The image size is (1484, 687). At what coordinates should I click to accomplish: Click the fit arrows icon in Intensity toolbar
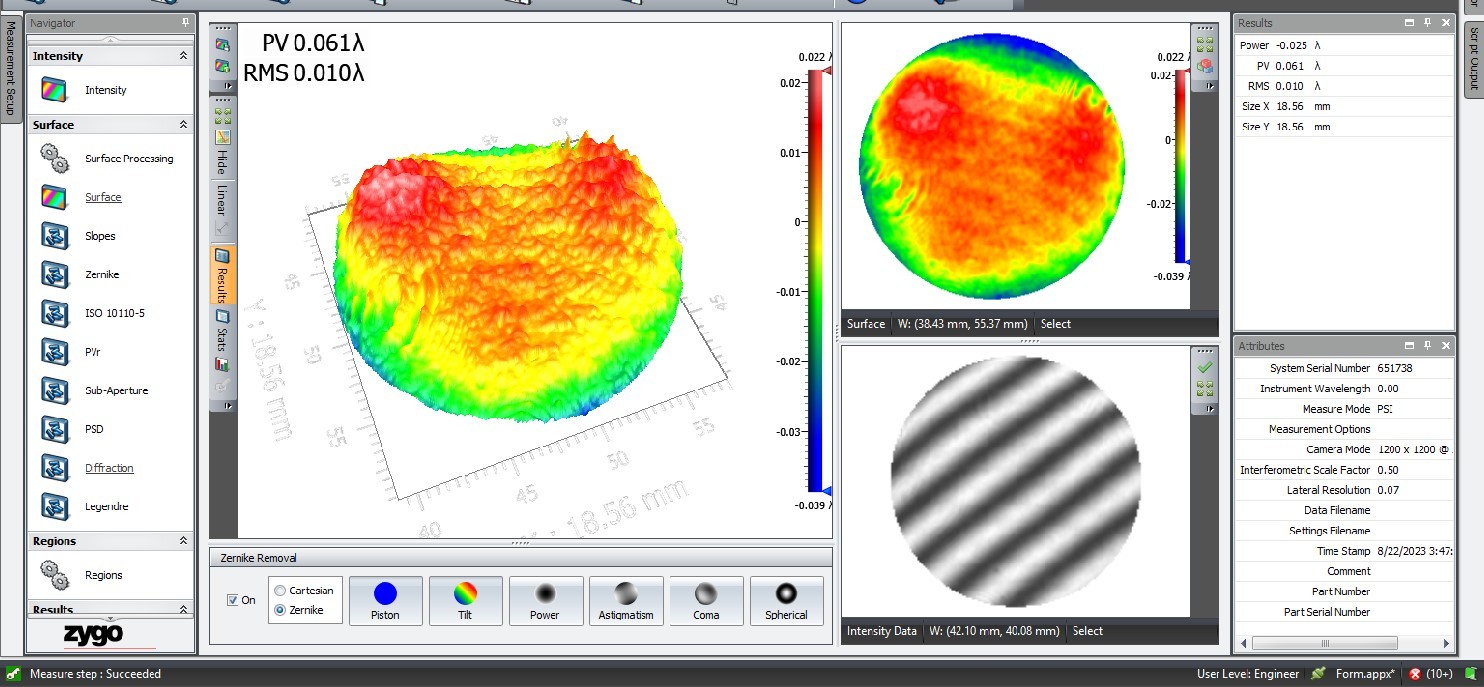coord(1205,389)
